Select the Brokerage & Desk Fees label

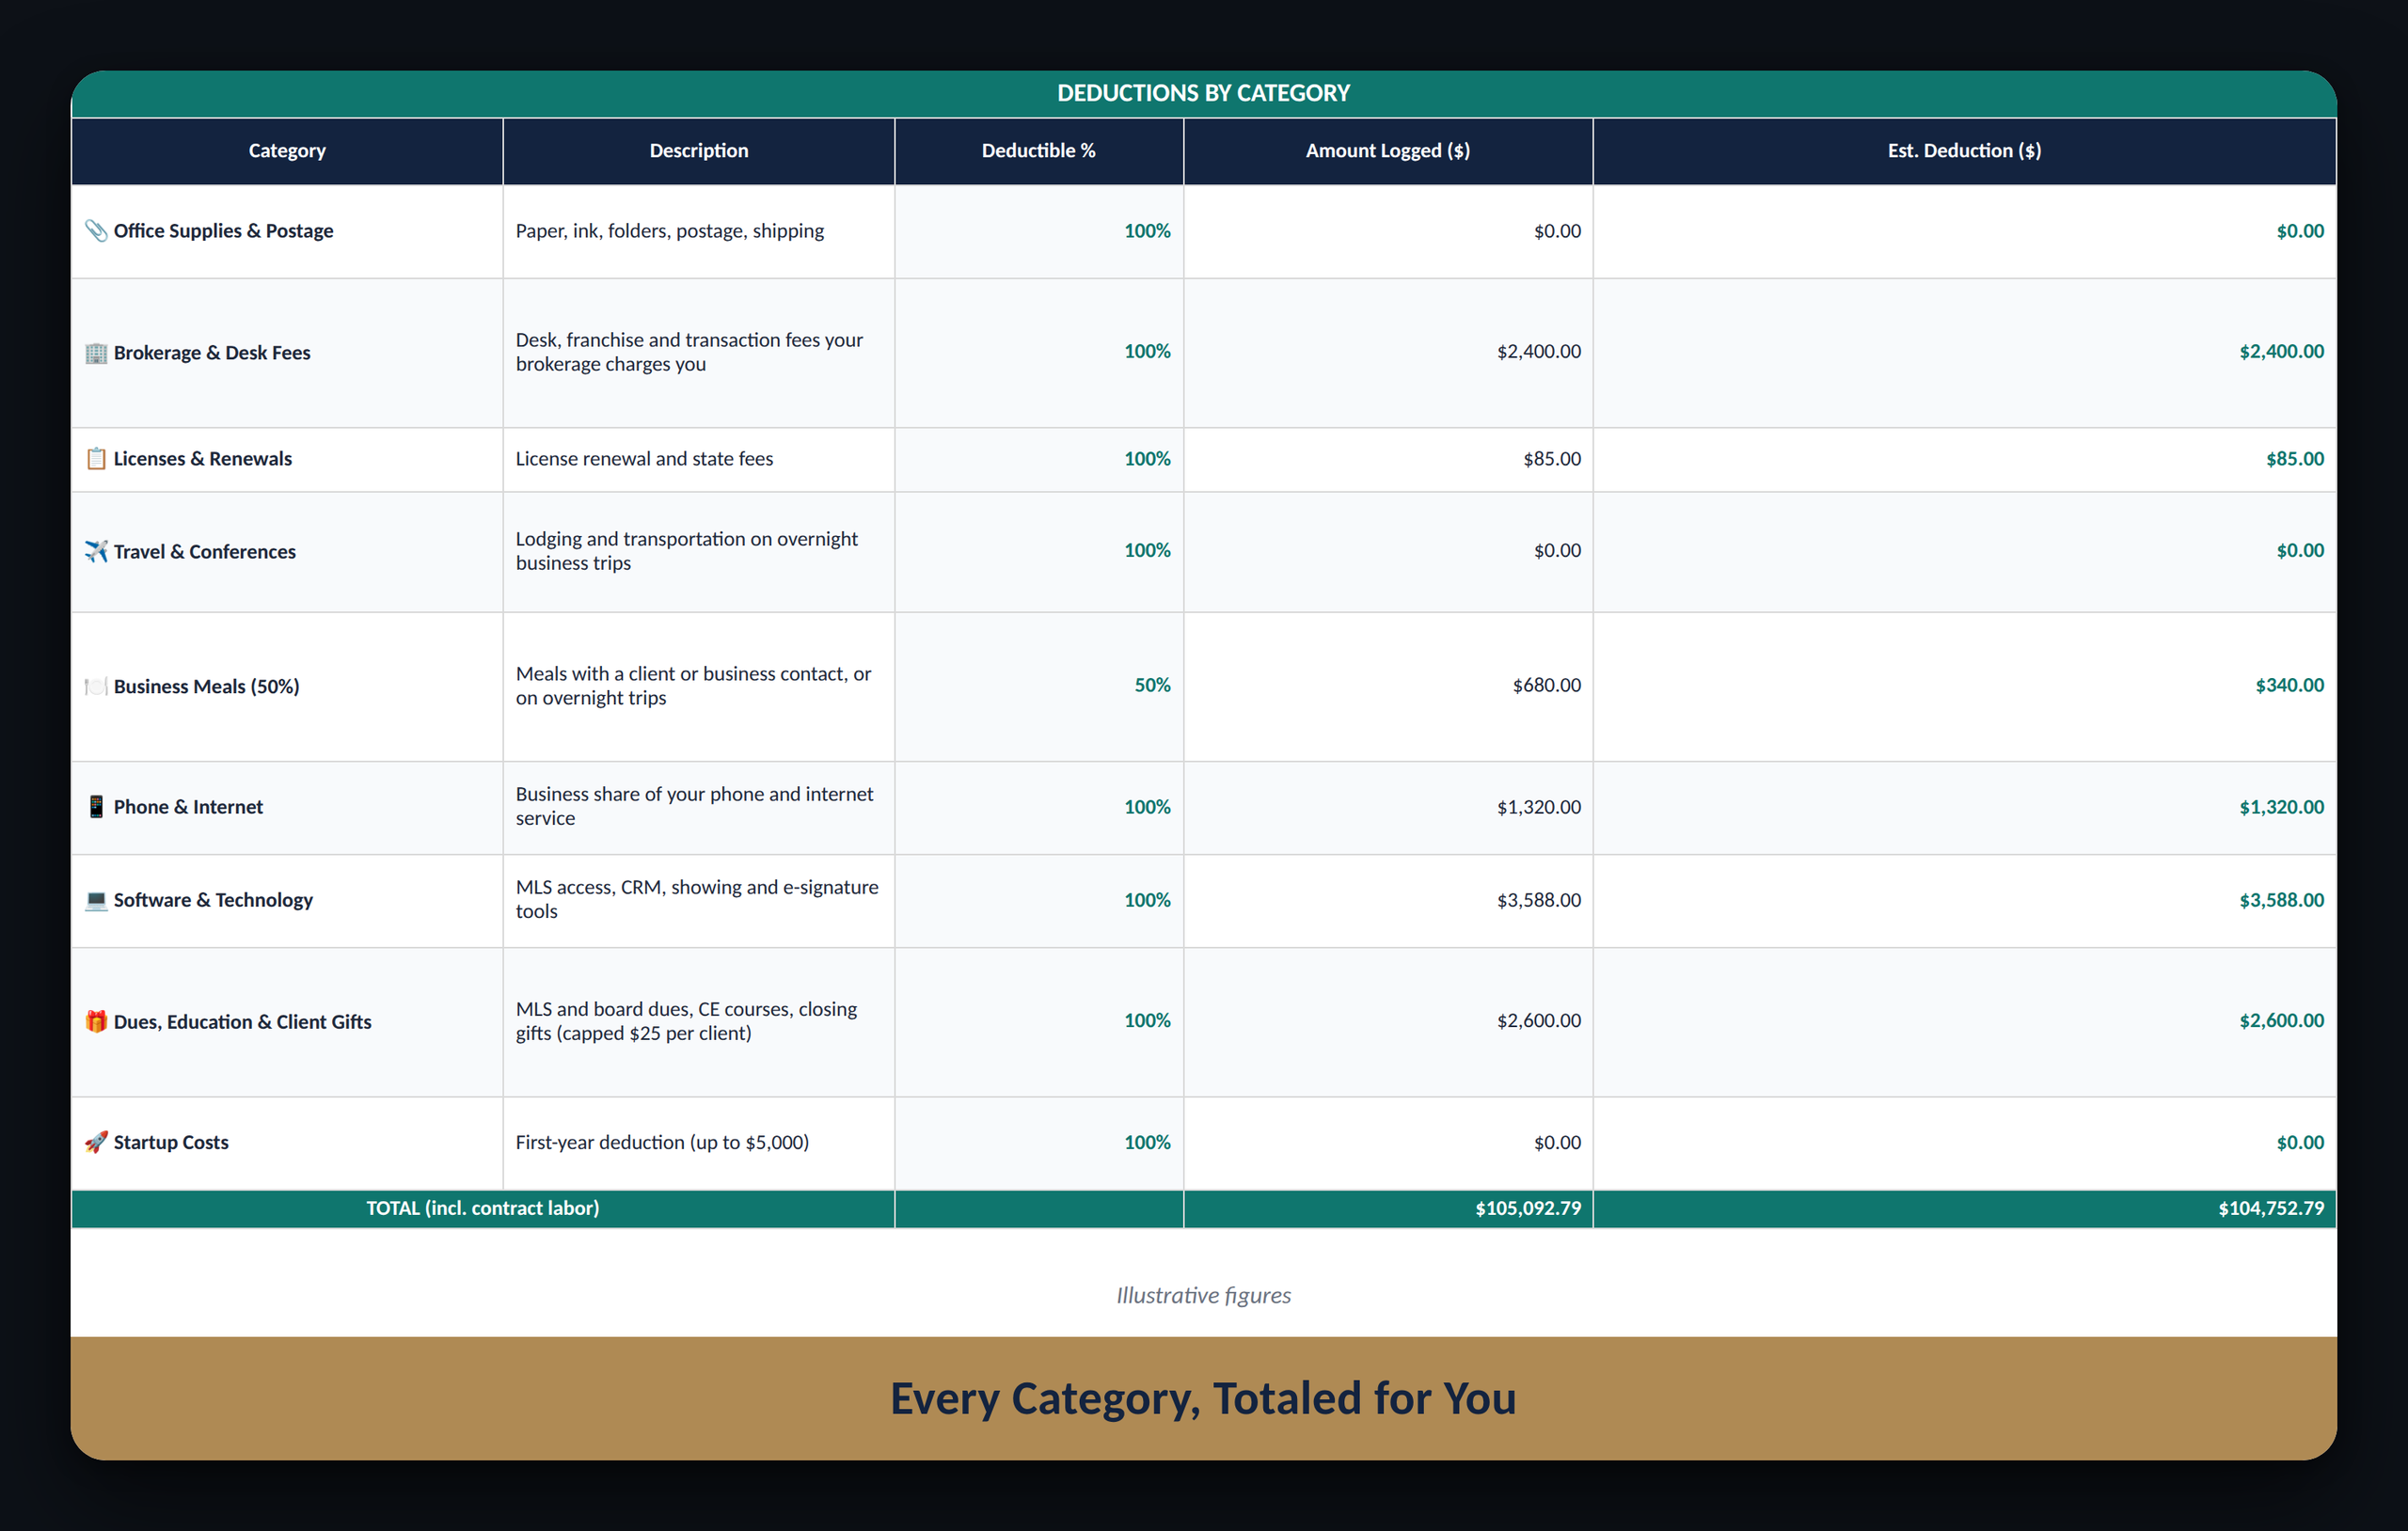tap(212, 353)
